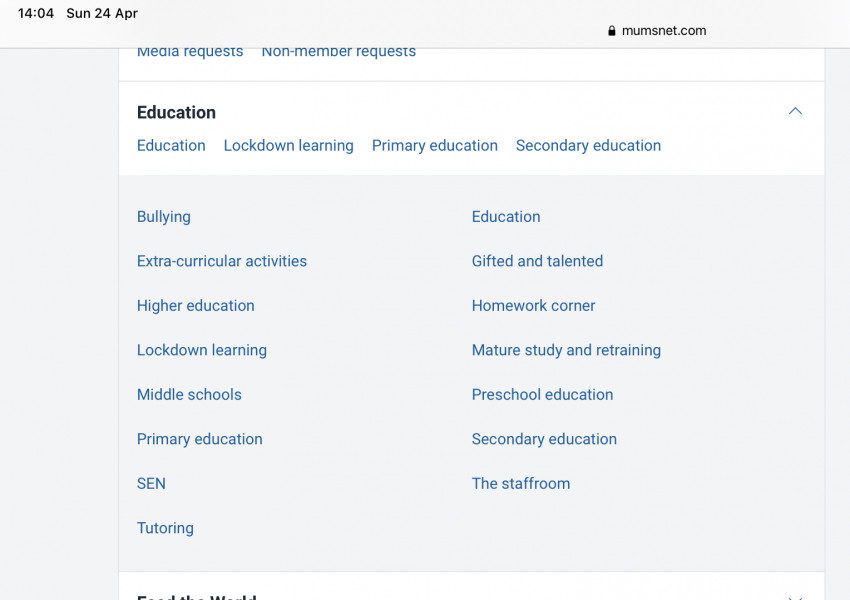Image resolution: width=850 pixels, height=600 pixels.
Task: Open Homework corner
Action: (x=533, y=305)
